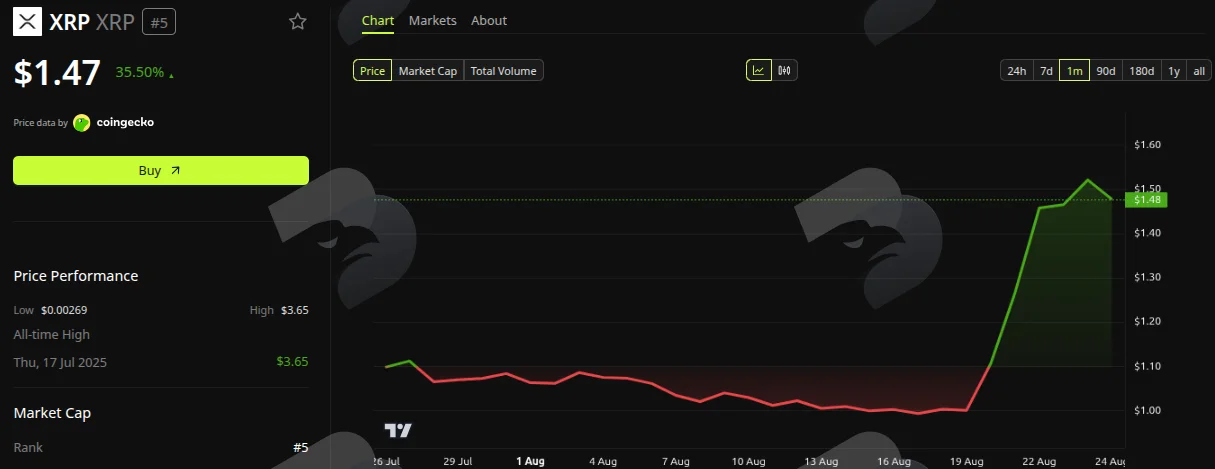Click the Thu, 17 Jul 2025 date
The width and height of the screenshot is (1215, 469).
pyautogui.click(x=60, y=362)
